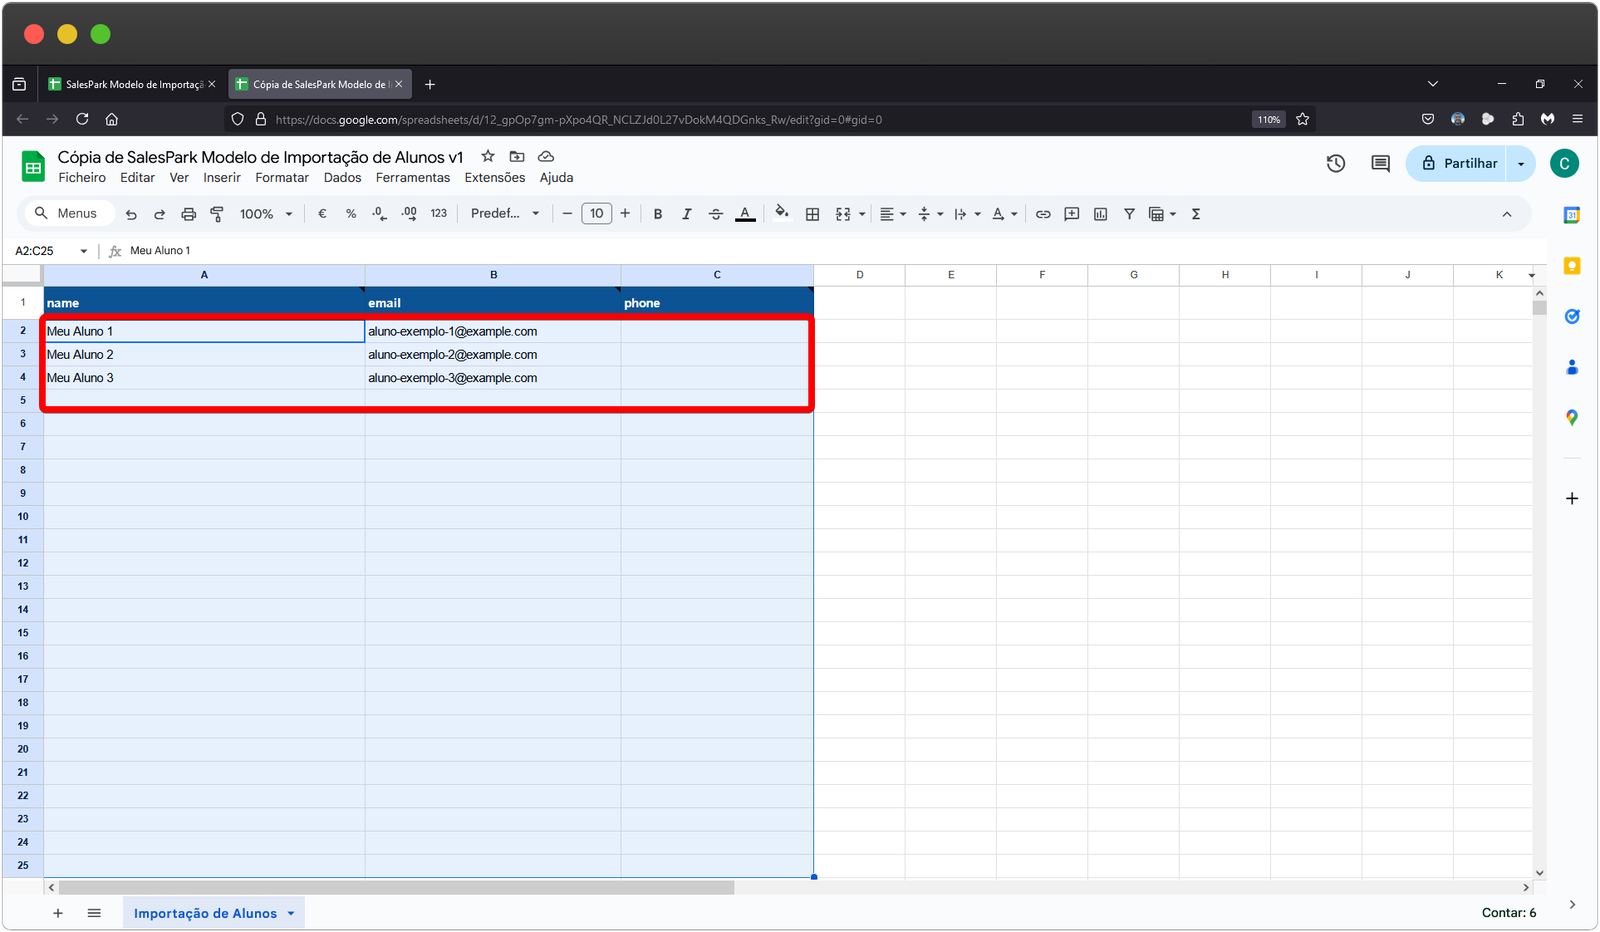1600x932 pixels.
Task: Open the fill color picker
Action: (x=782, y=213)
